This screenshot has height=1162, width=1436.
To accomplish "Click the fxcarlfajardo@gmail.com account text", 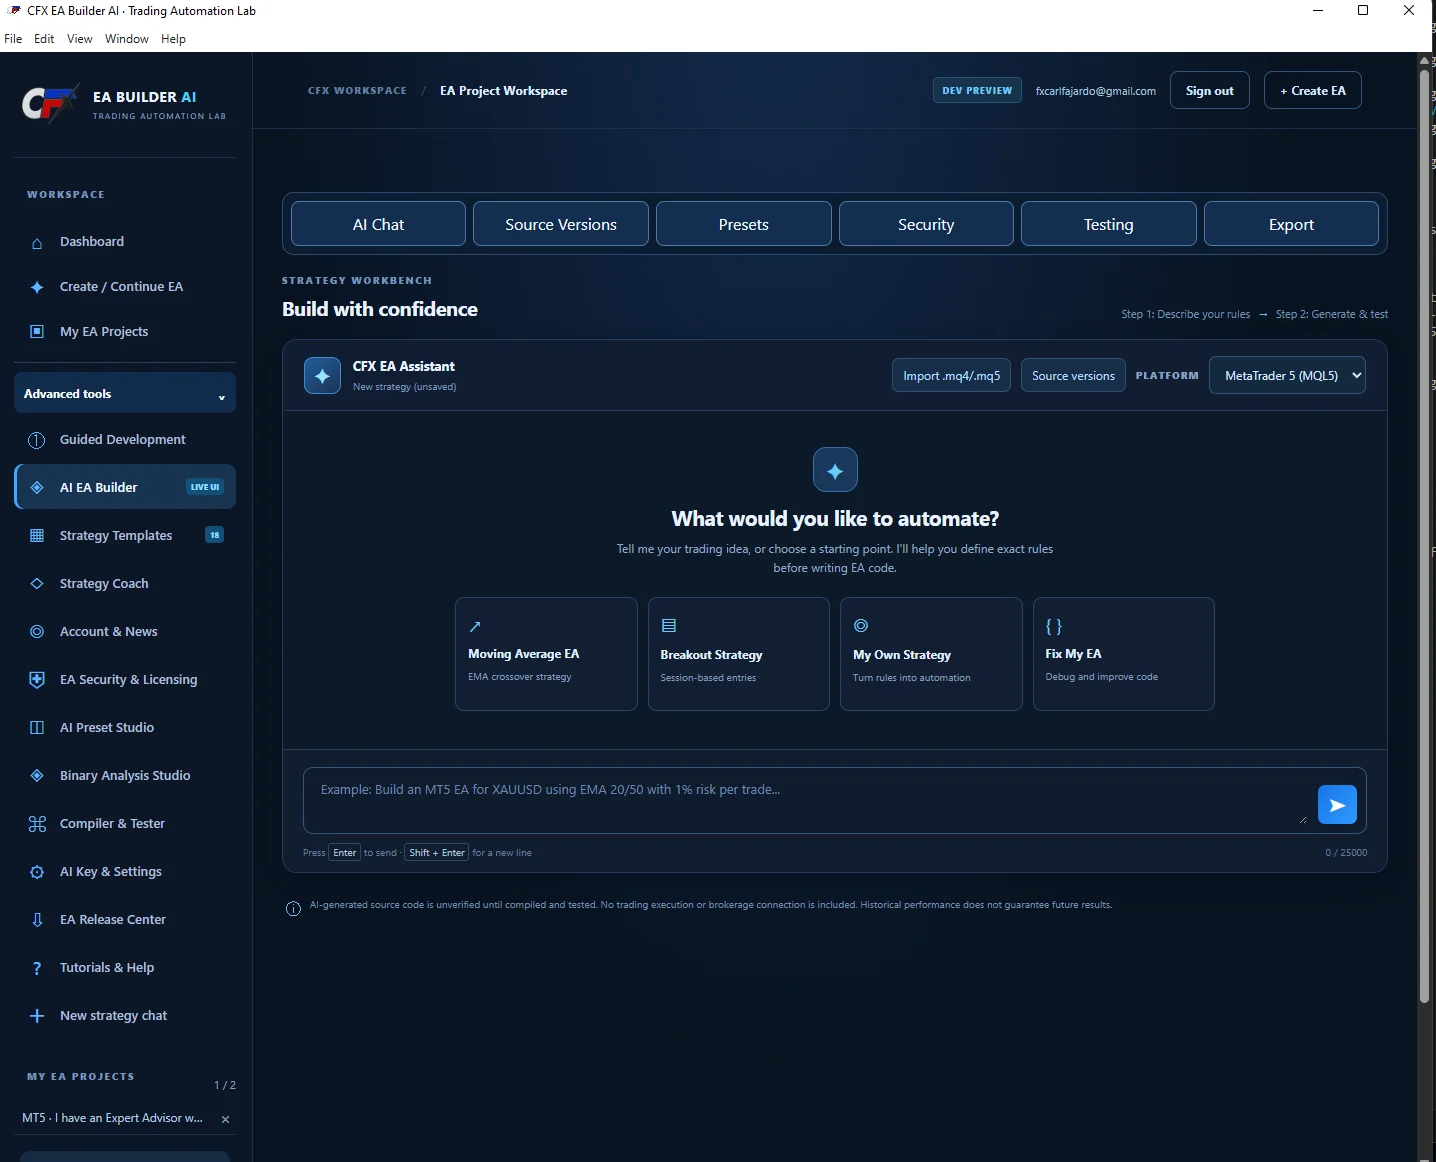I will tap(1096, 91).
